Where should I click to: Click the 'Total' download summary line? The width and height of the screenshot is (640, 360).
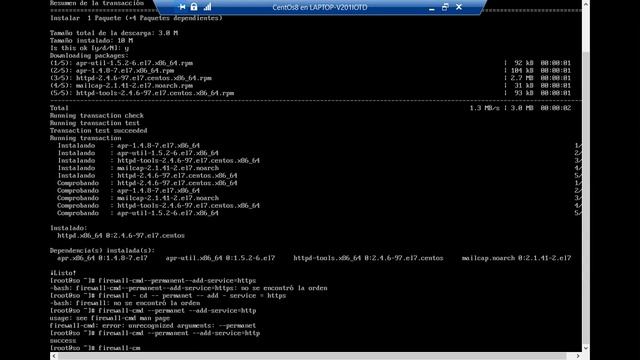[x=311, y=108]
